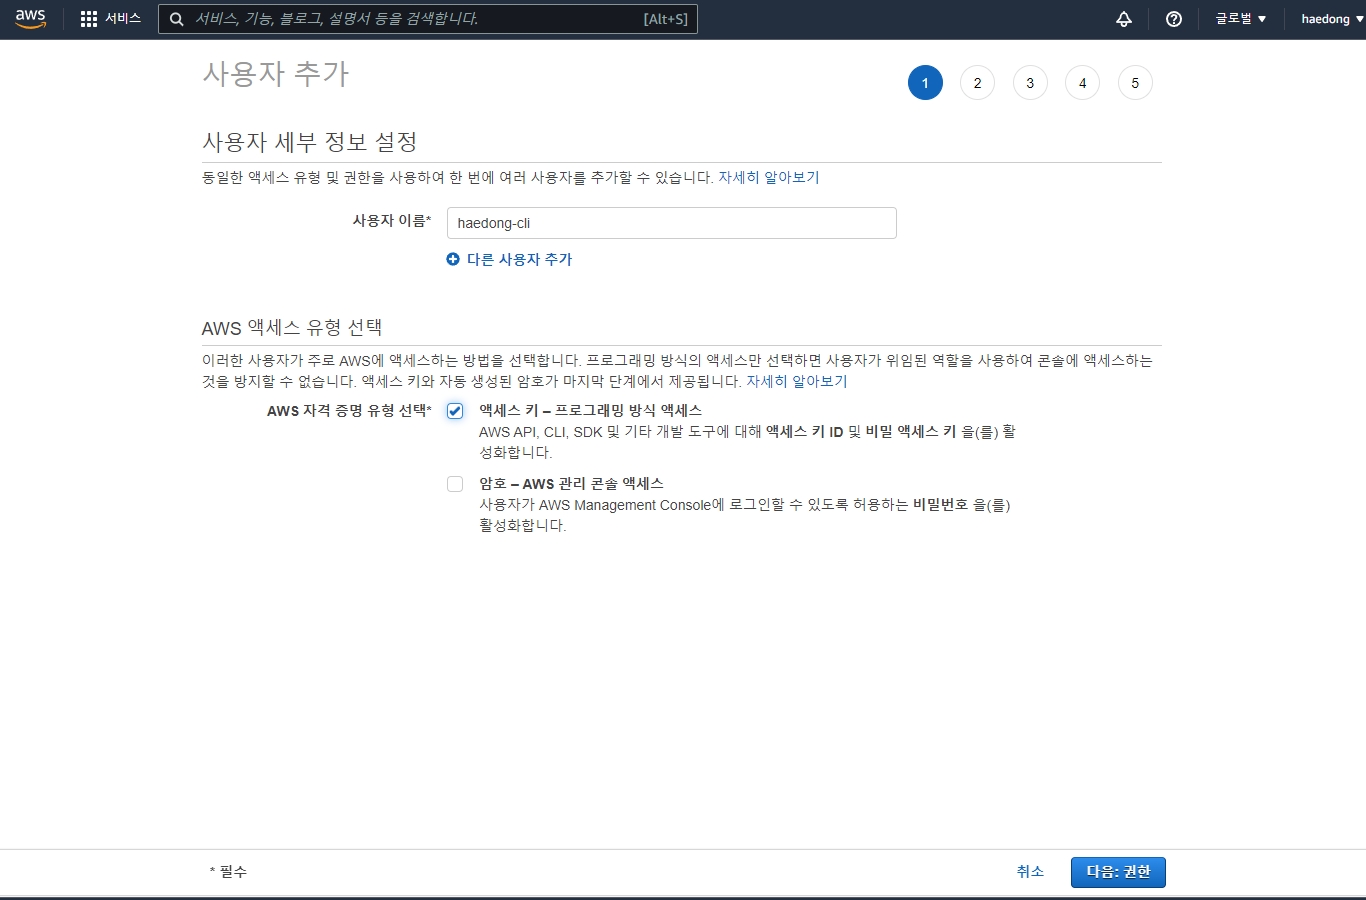
Task: Click the AWS logo home icon
Action: [30, 19]
